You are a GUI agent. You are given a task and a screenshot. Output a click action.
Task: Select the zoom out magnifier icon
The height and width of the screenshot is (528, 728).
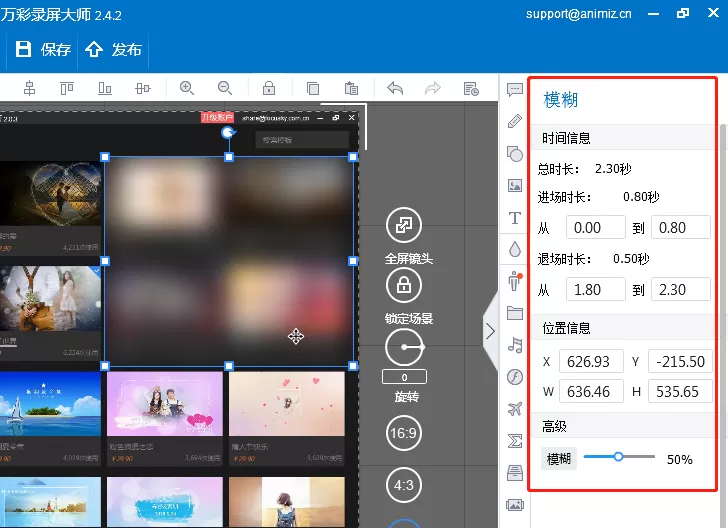225,88
